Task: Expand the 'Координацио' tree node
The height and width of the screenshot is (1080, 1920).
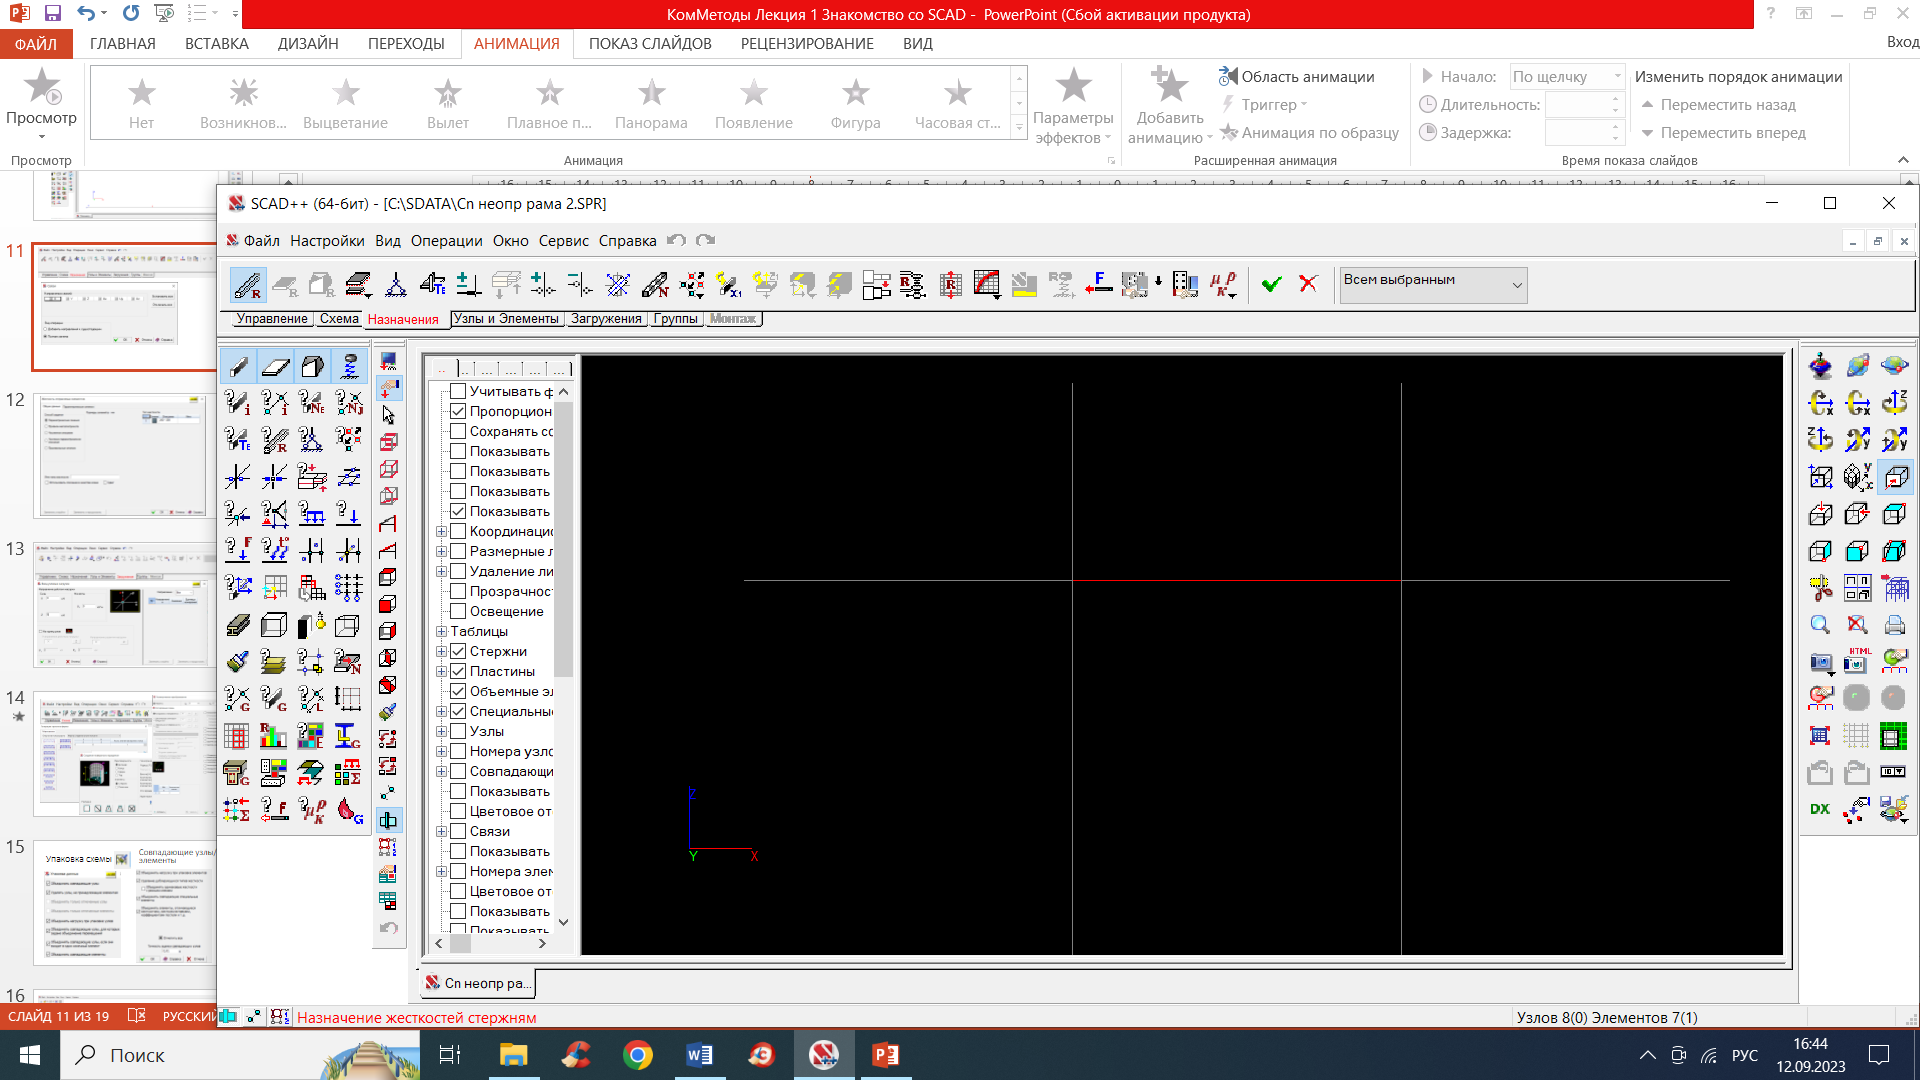Action: [441, 531]
